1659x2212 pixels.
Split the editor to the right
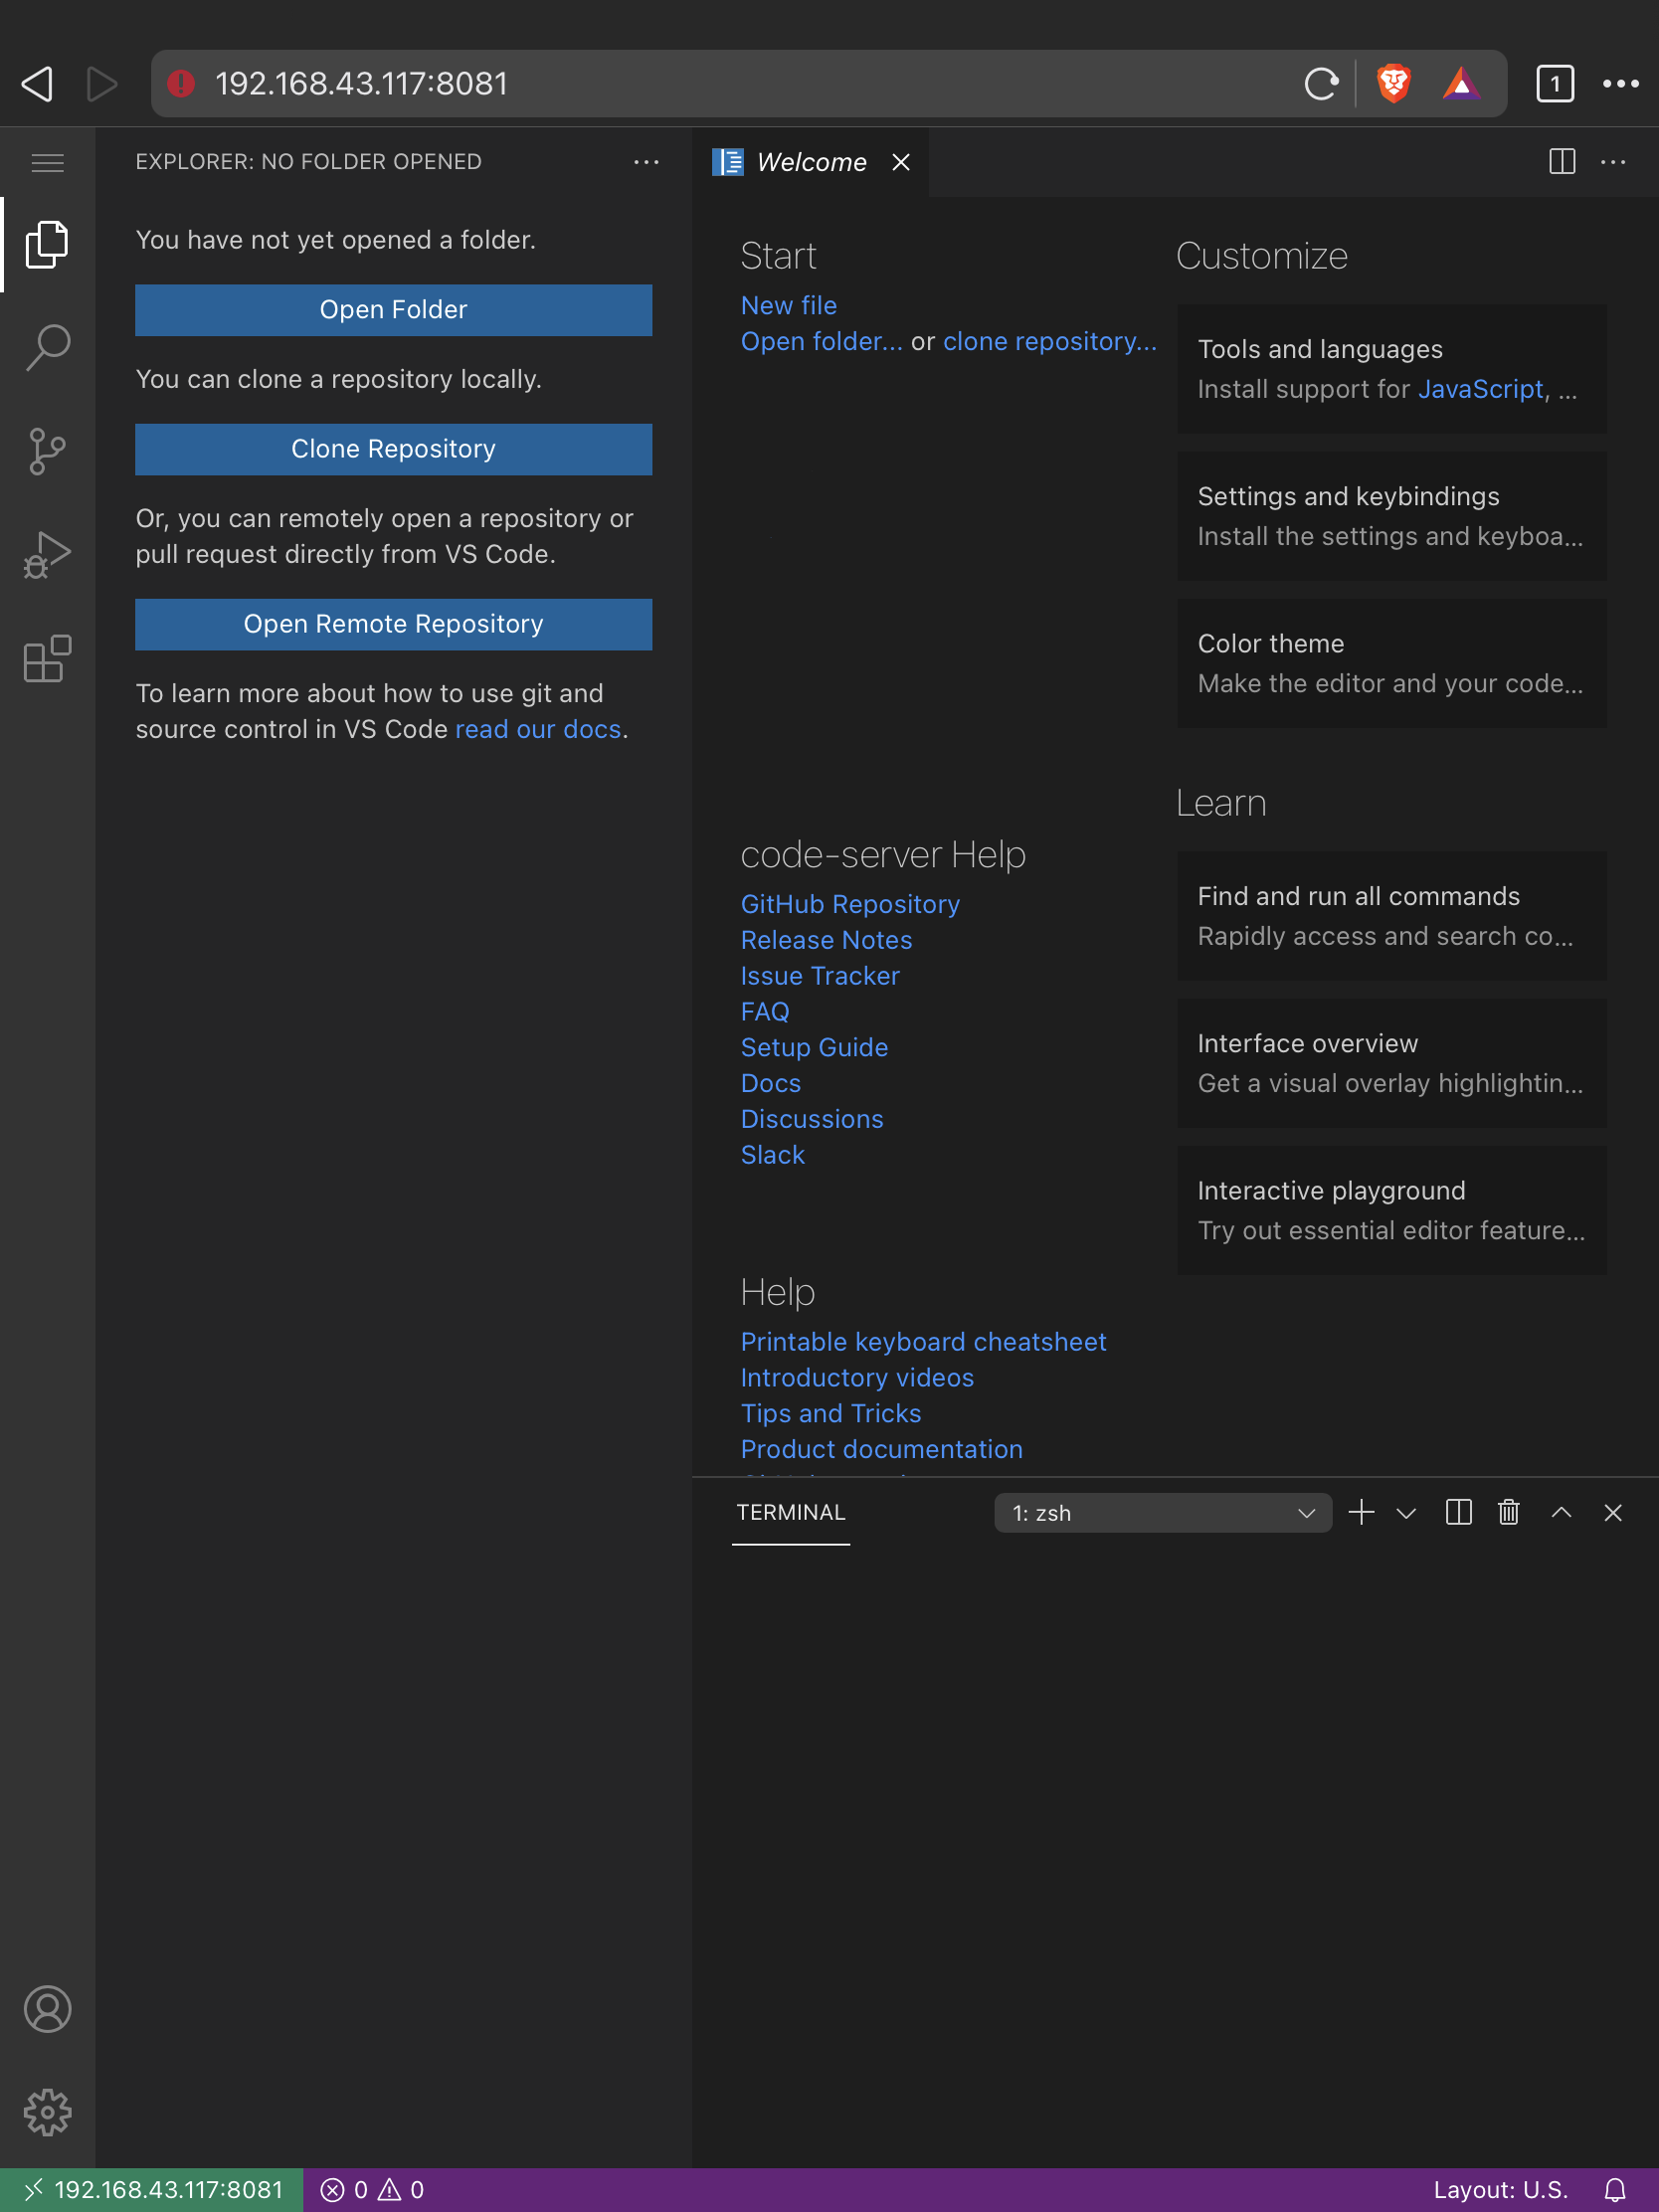click(x=1562, y=162)
